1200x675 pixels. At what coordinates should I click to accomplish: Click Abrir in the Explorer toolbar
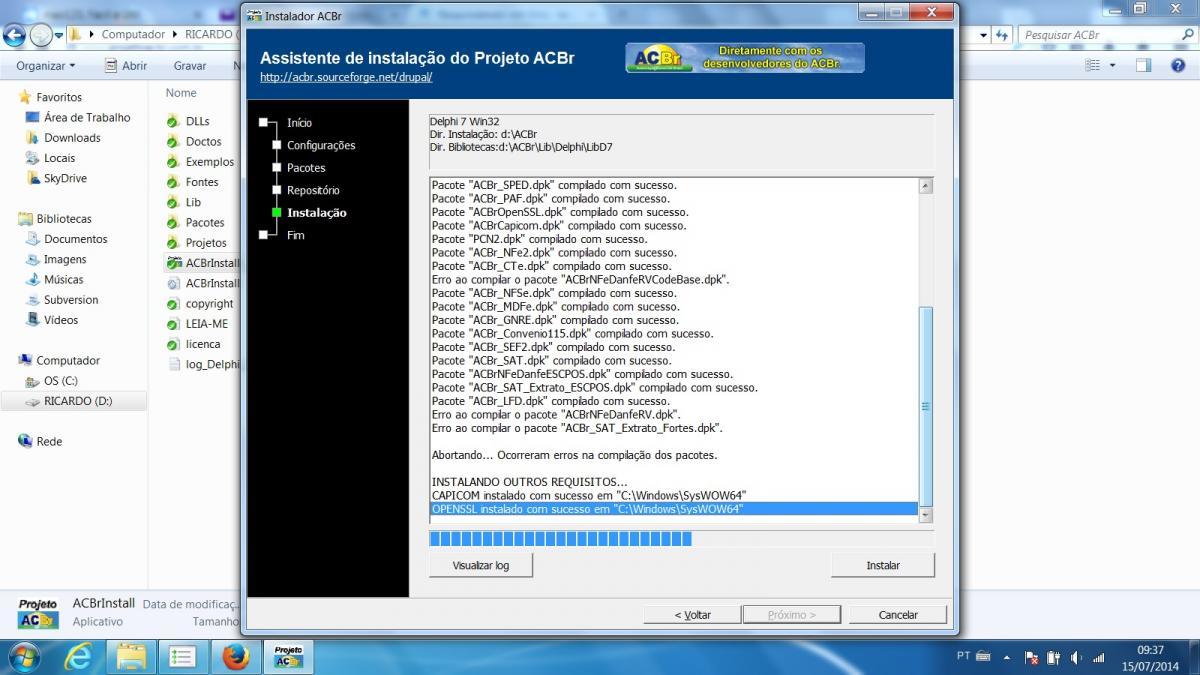click(x=126, y=65)
